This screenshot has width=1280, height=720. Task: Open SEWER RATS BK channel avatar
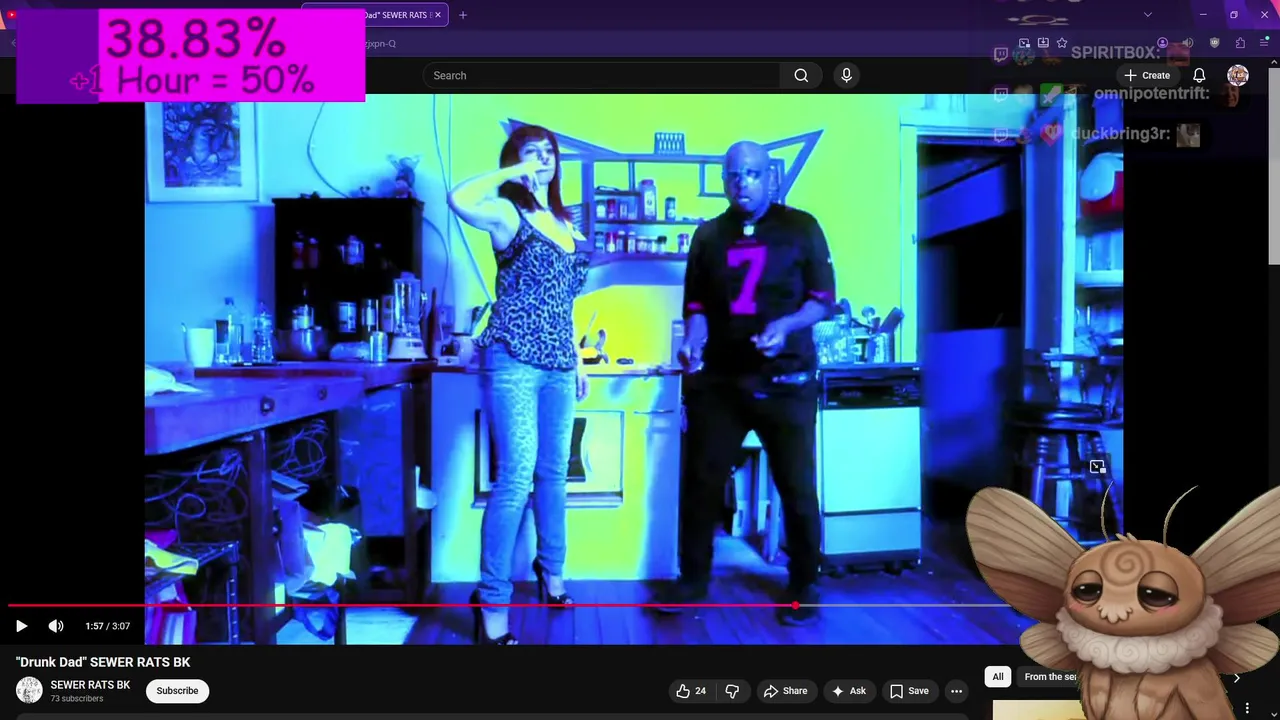click(x=29, y=690)
